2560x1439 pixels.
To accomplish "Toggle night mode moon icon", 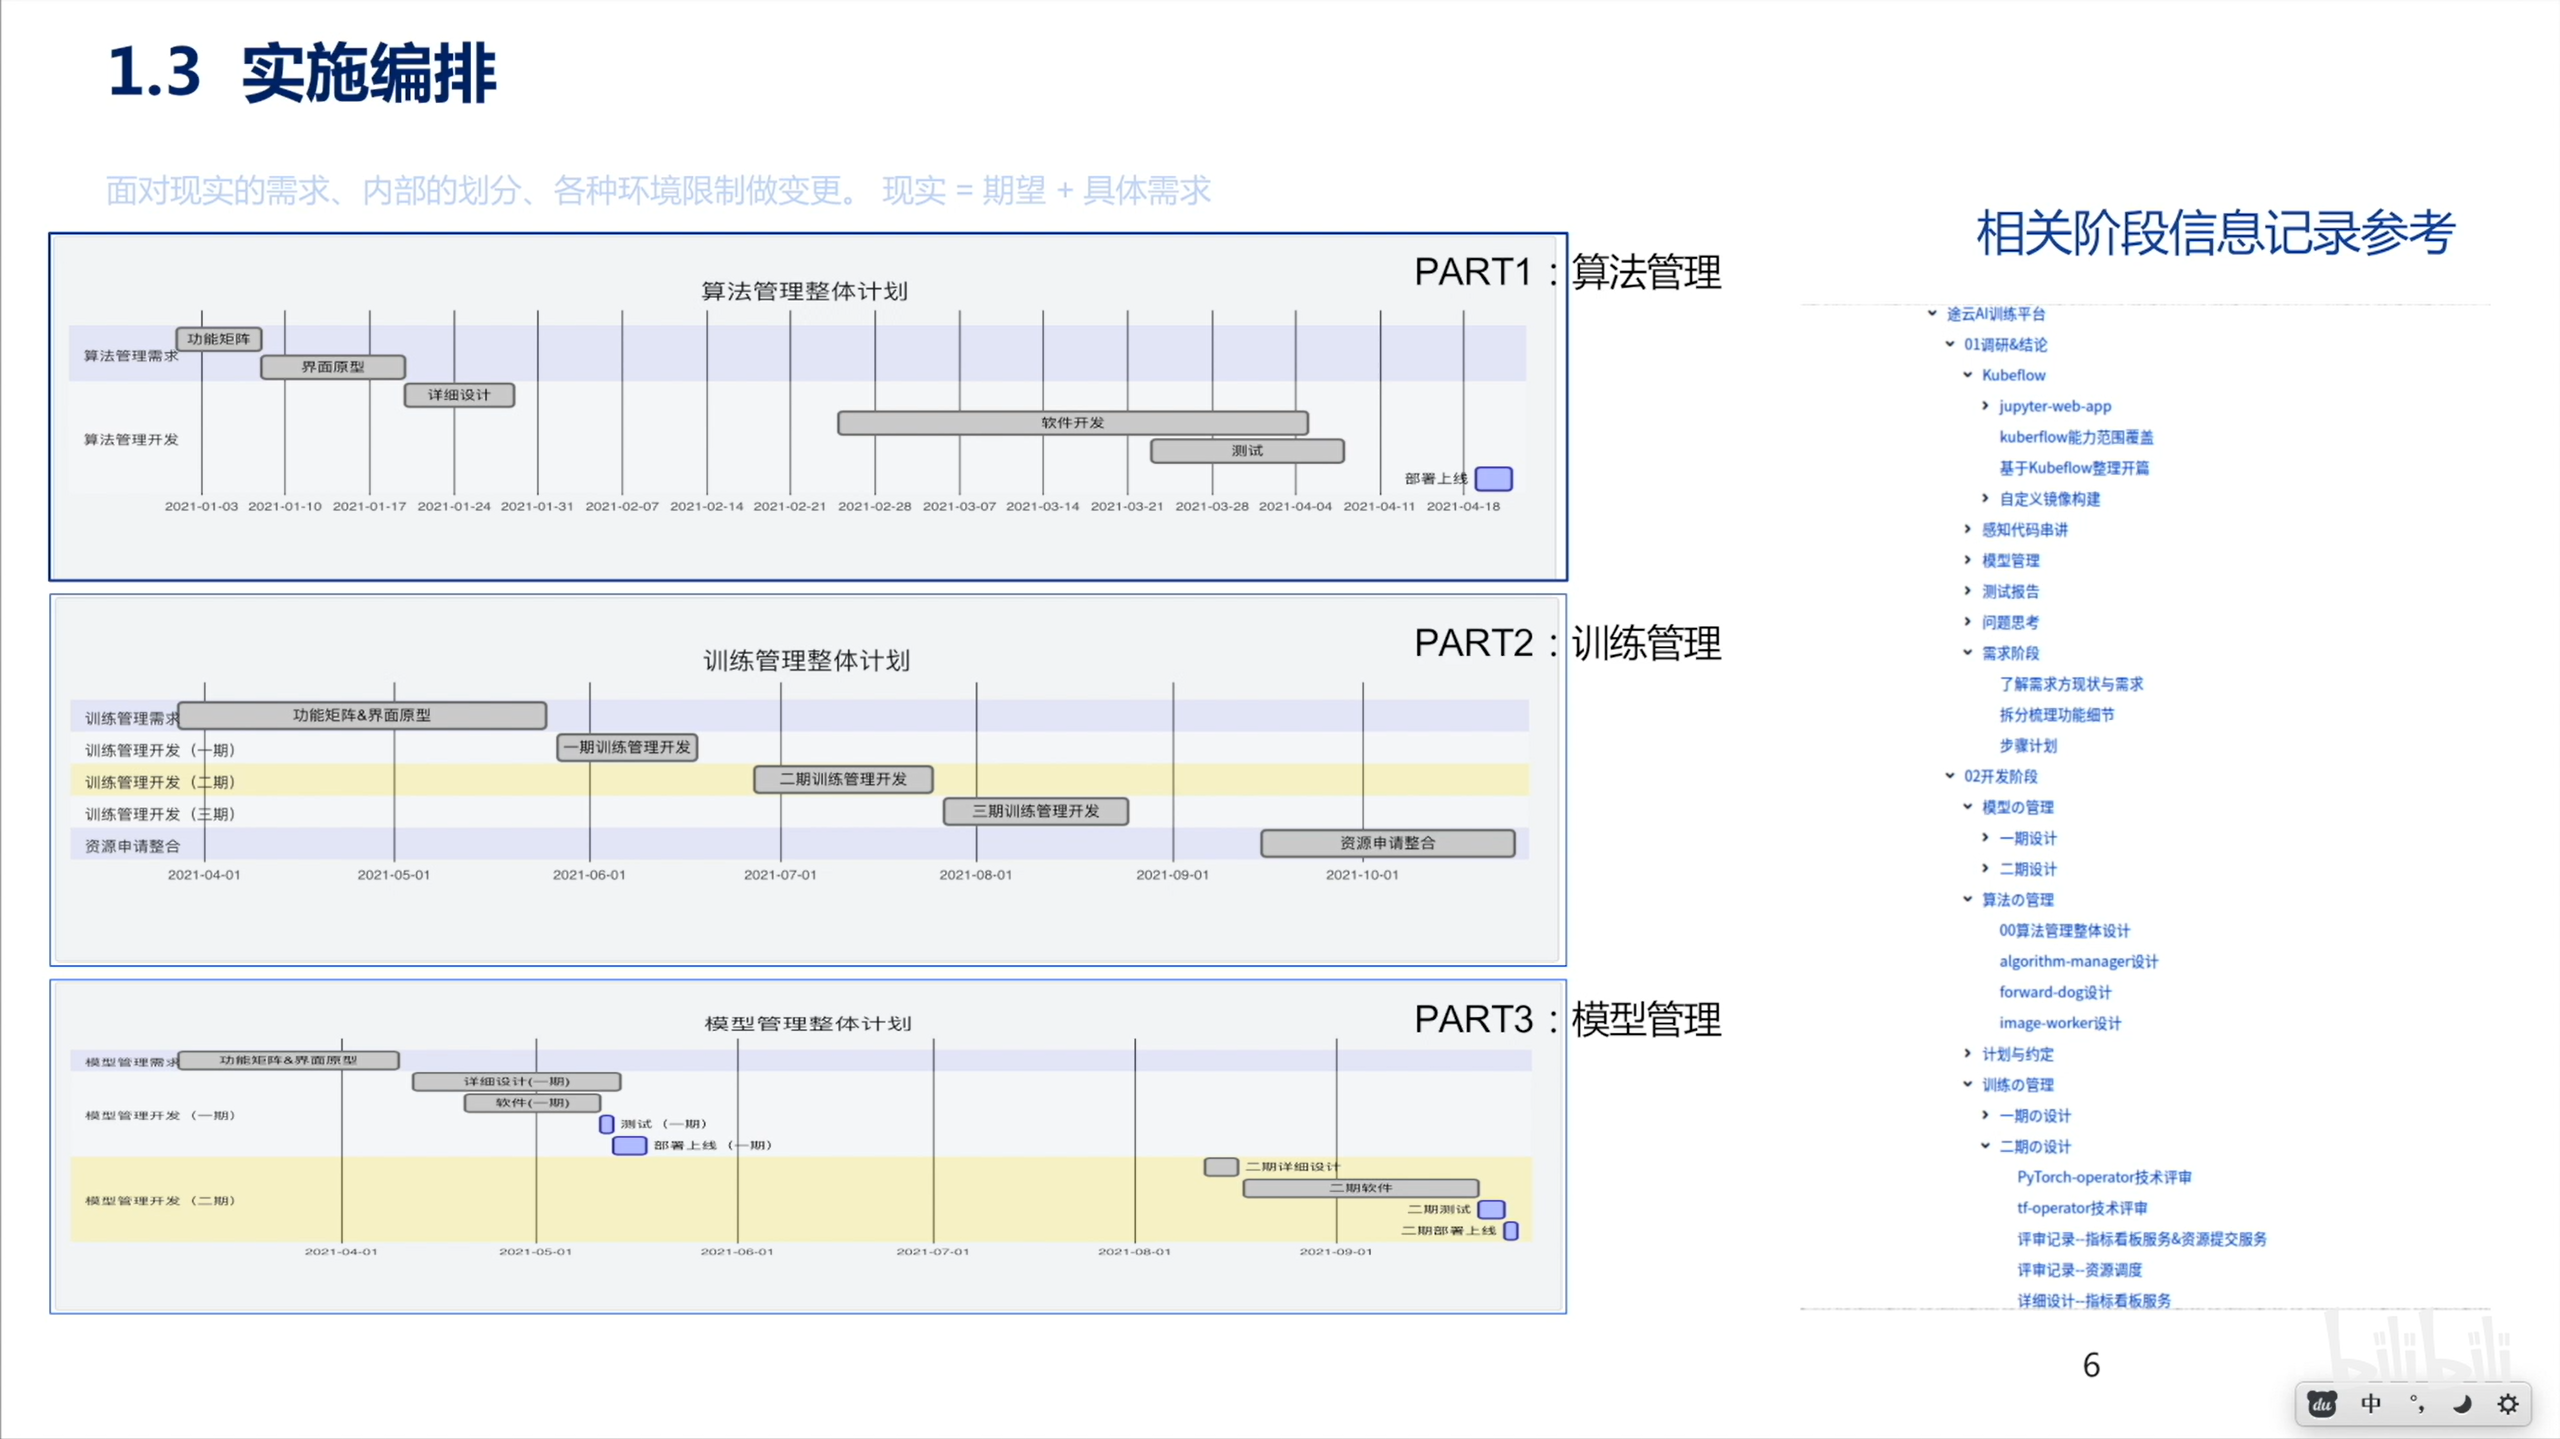I will pyautogui.click(x=2462, y=1404).
